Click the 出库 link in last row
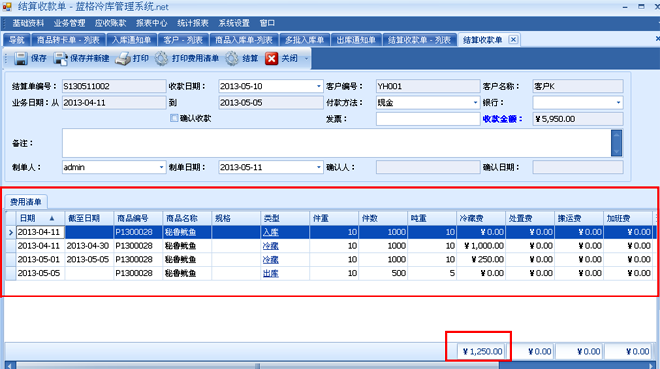The image size is (660, 369). click(271, 273)
